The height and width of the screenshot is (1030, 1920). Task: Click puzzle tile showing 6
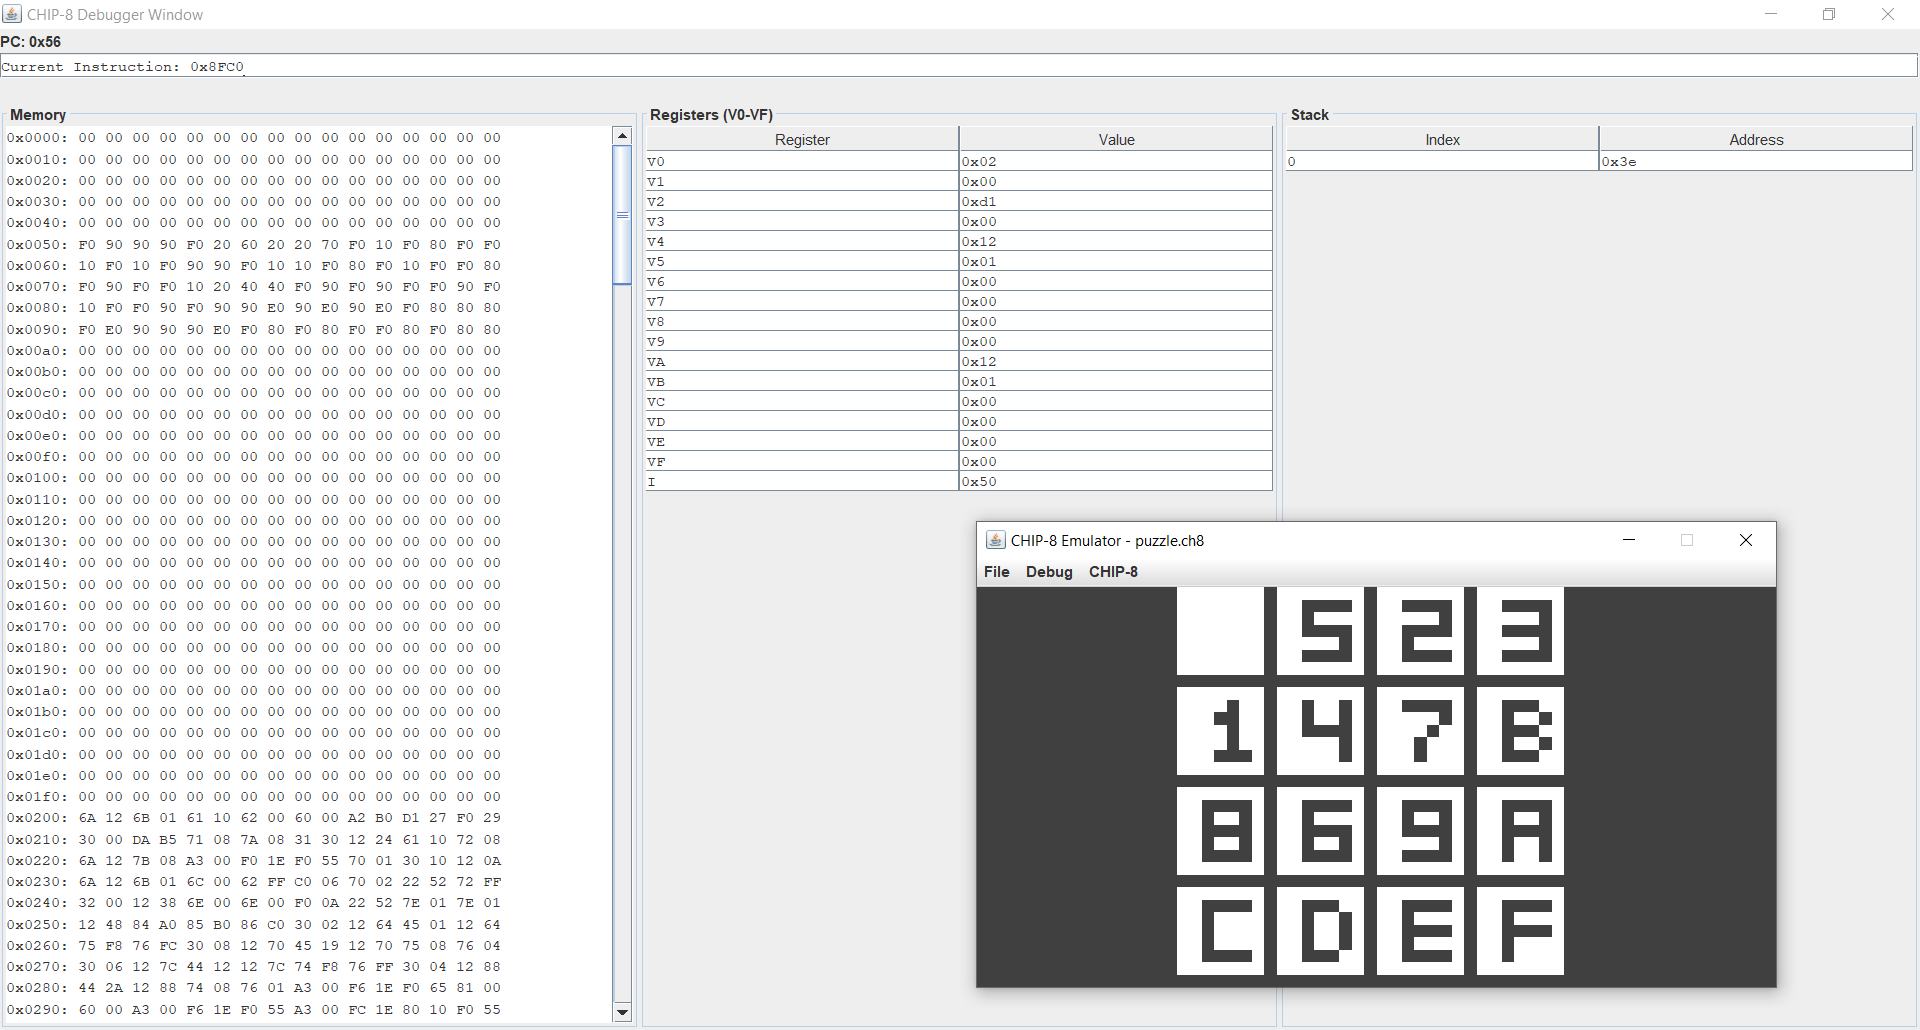coord(1320,831)
